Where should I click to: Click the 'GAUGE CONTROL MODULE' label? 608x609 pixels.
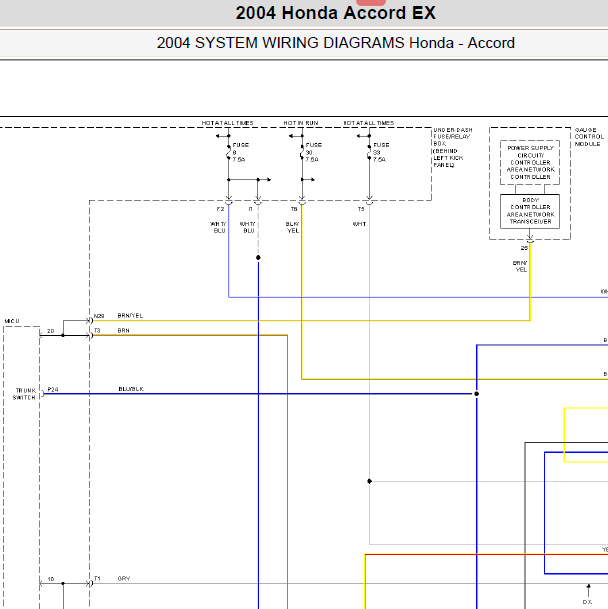[x=589, y=137]
